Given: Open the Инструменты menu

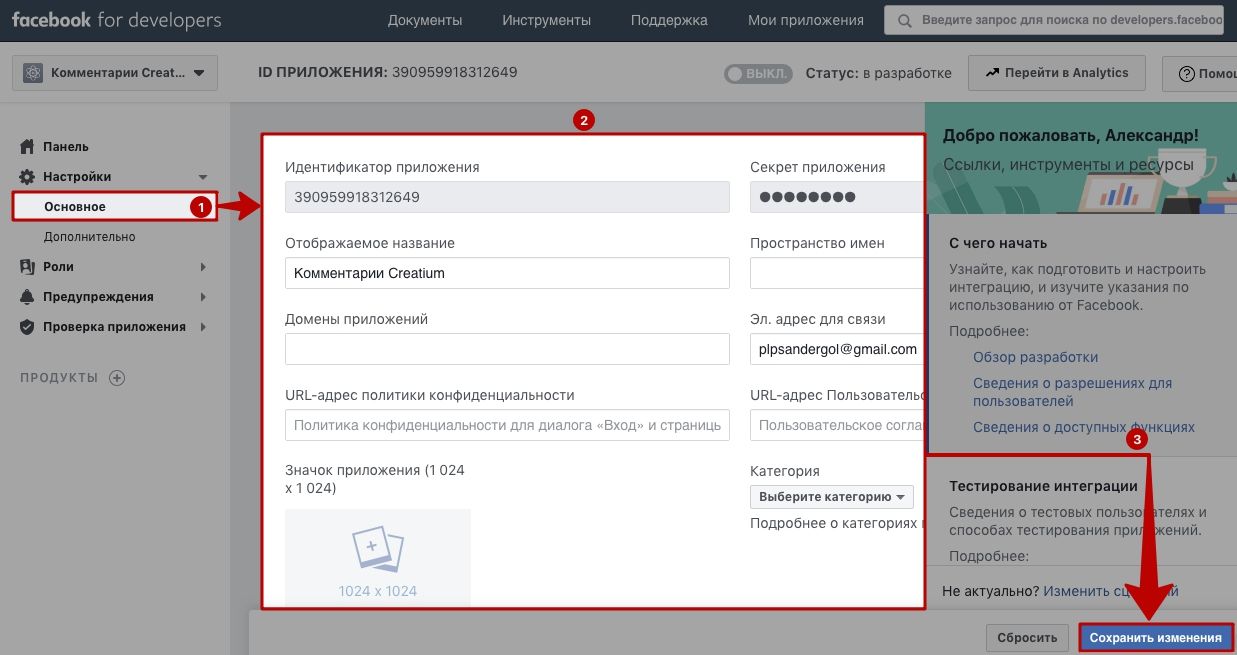Looking at the screenshot, I should (x=547, y=20).
